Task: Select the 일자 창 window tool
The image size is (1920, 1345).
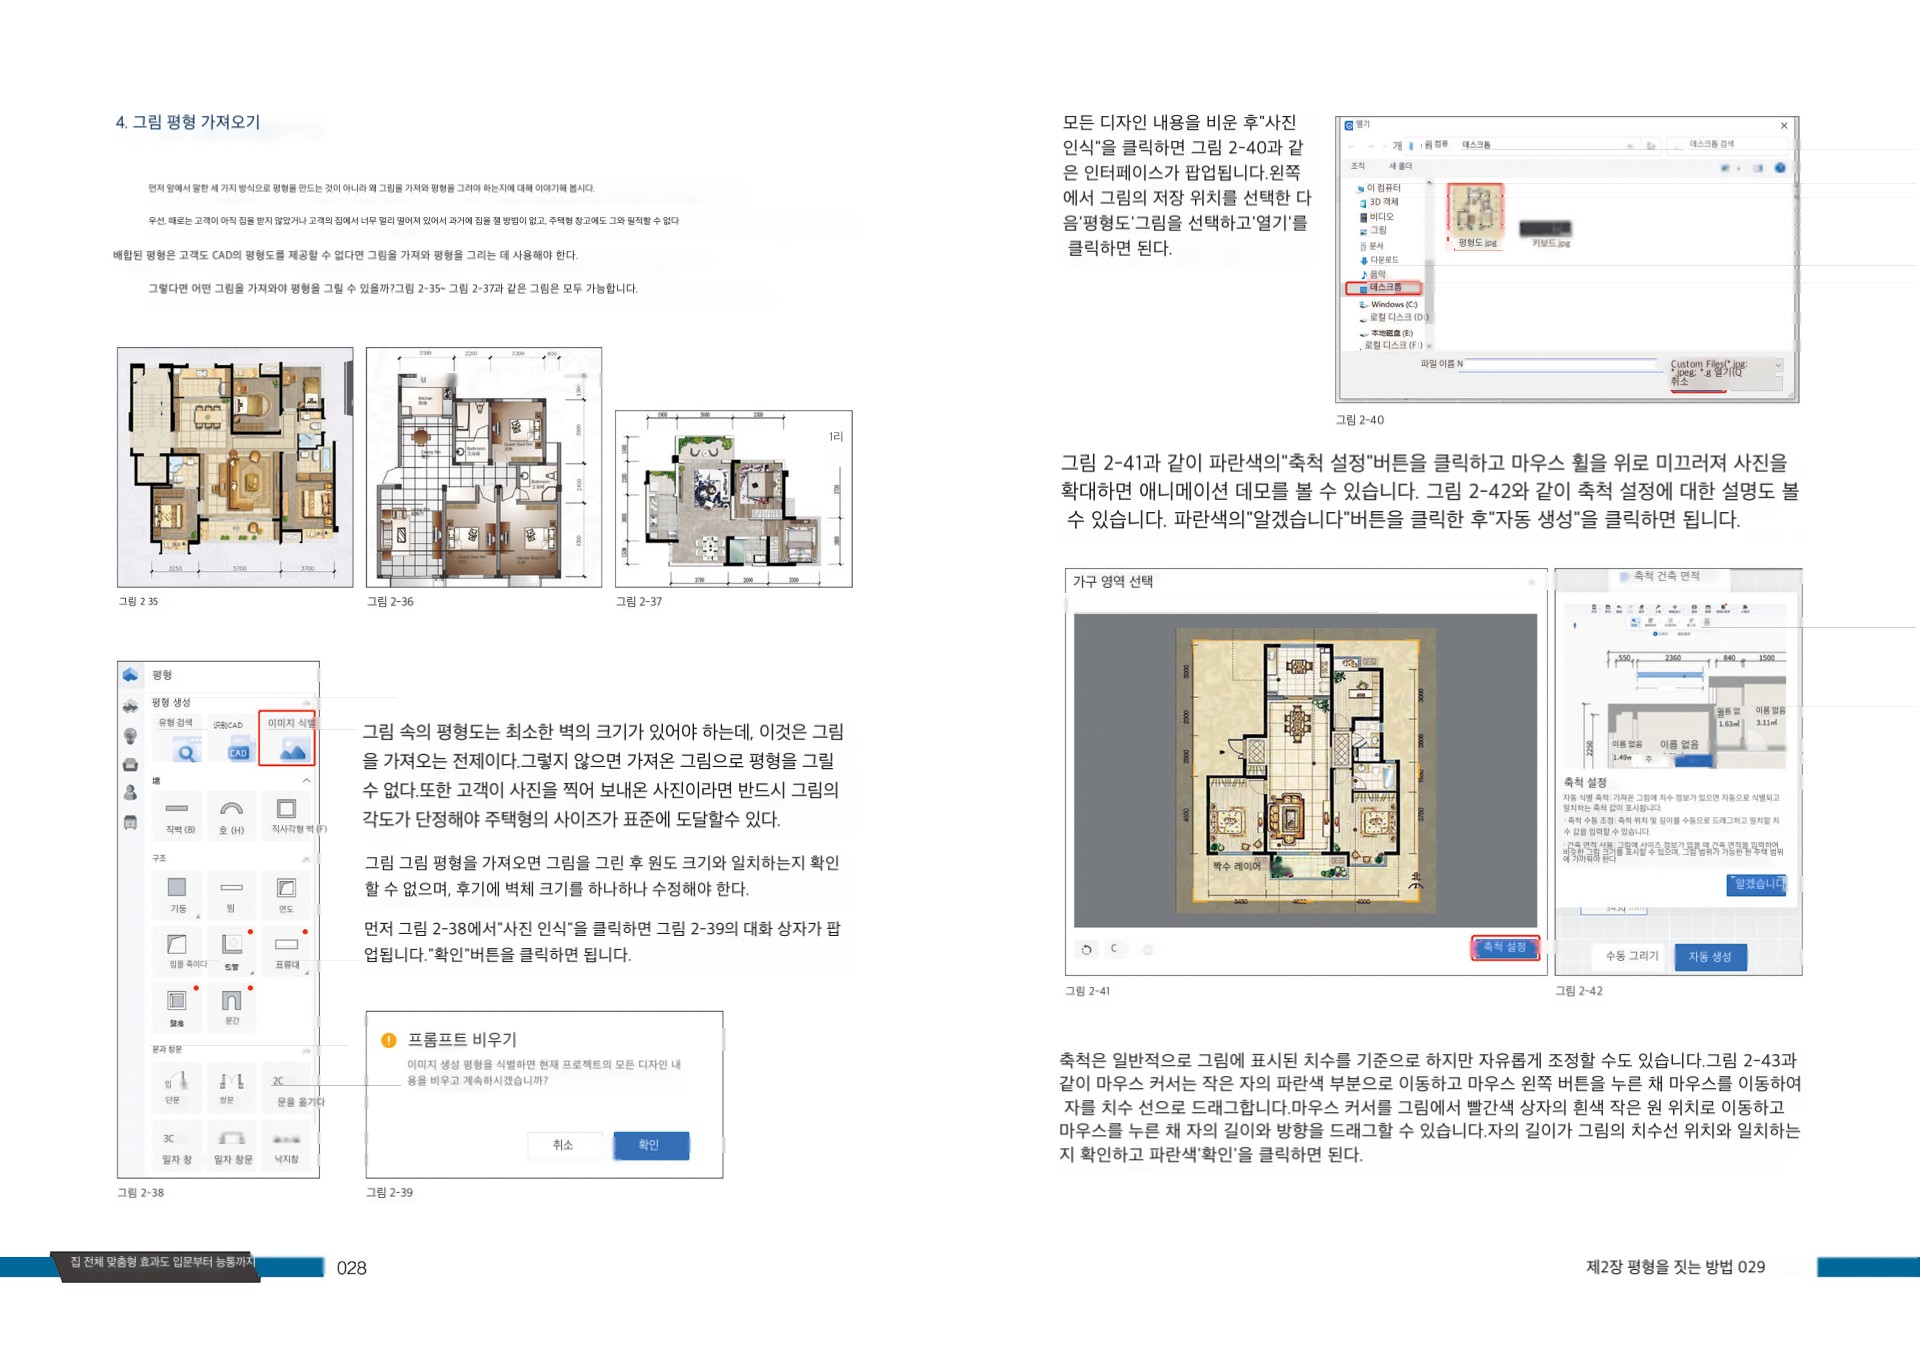Action: 177,1147
